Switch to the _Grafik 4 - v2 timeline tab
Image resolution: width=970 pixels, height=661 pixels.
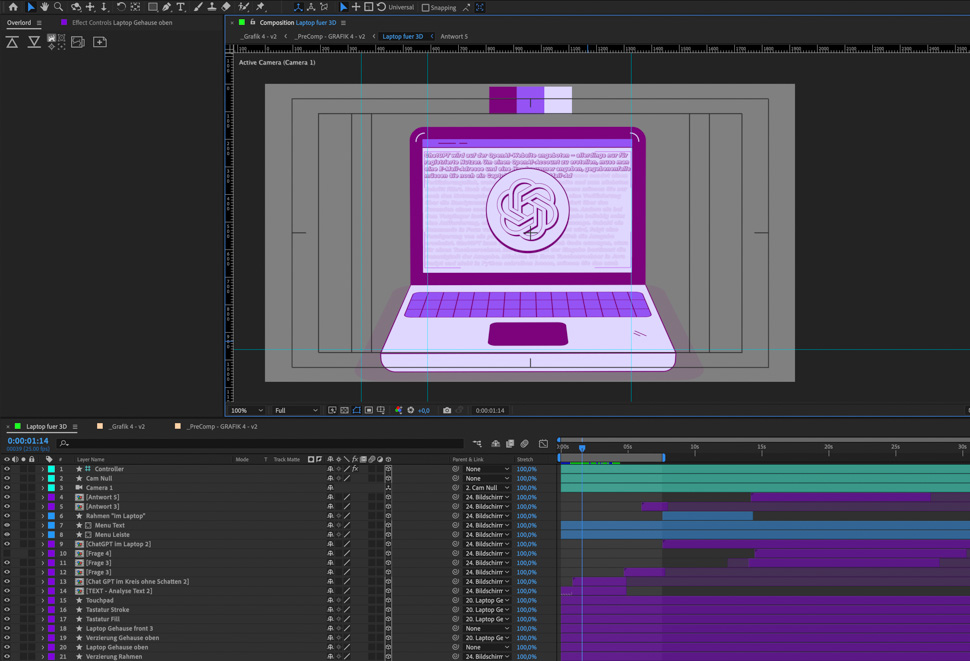[126, 426]
